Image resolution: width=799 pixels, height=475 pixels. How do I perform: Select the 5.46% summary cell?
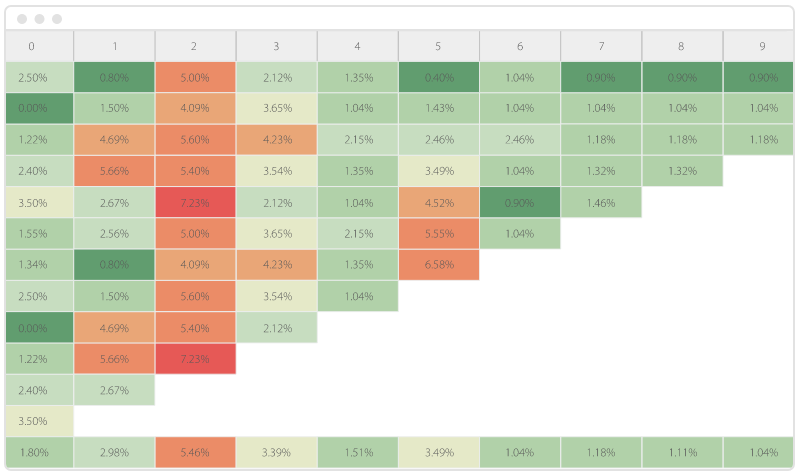(195, 452)
